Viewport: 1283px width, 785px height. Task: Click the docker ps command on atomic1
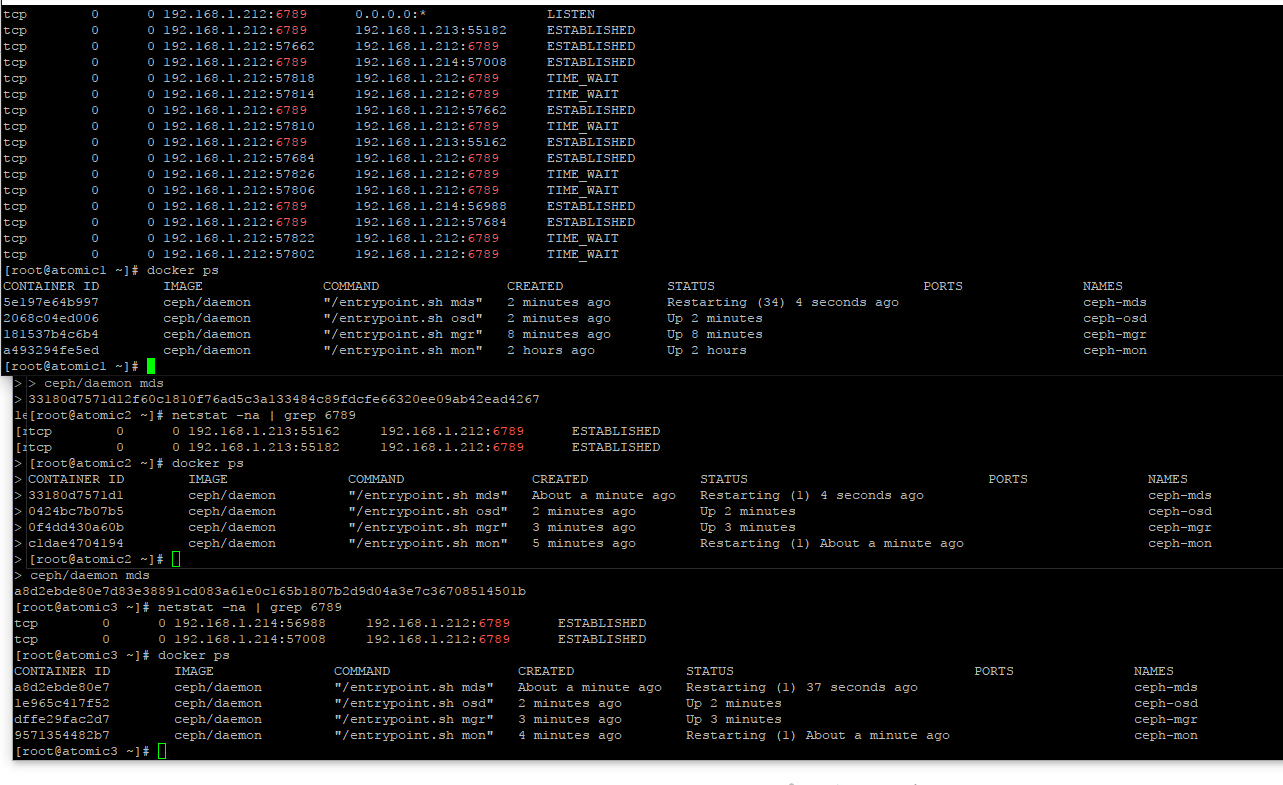pyautogui.click(x=183, y=270)
